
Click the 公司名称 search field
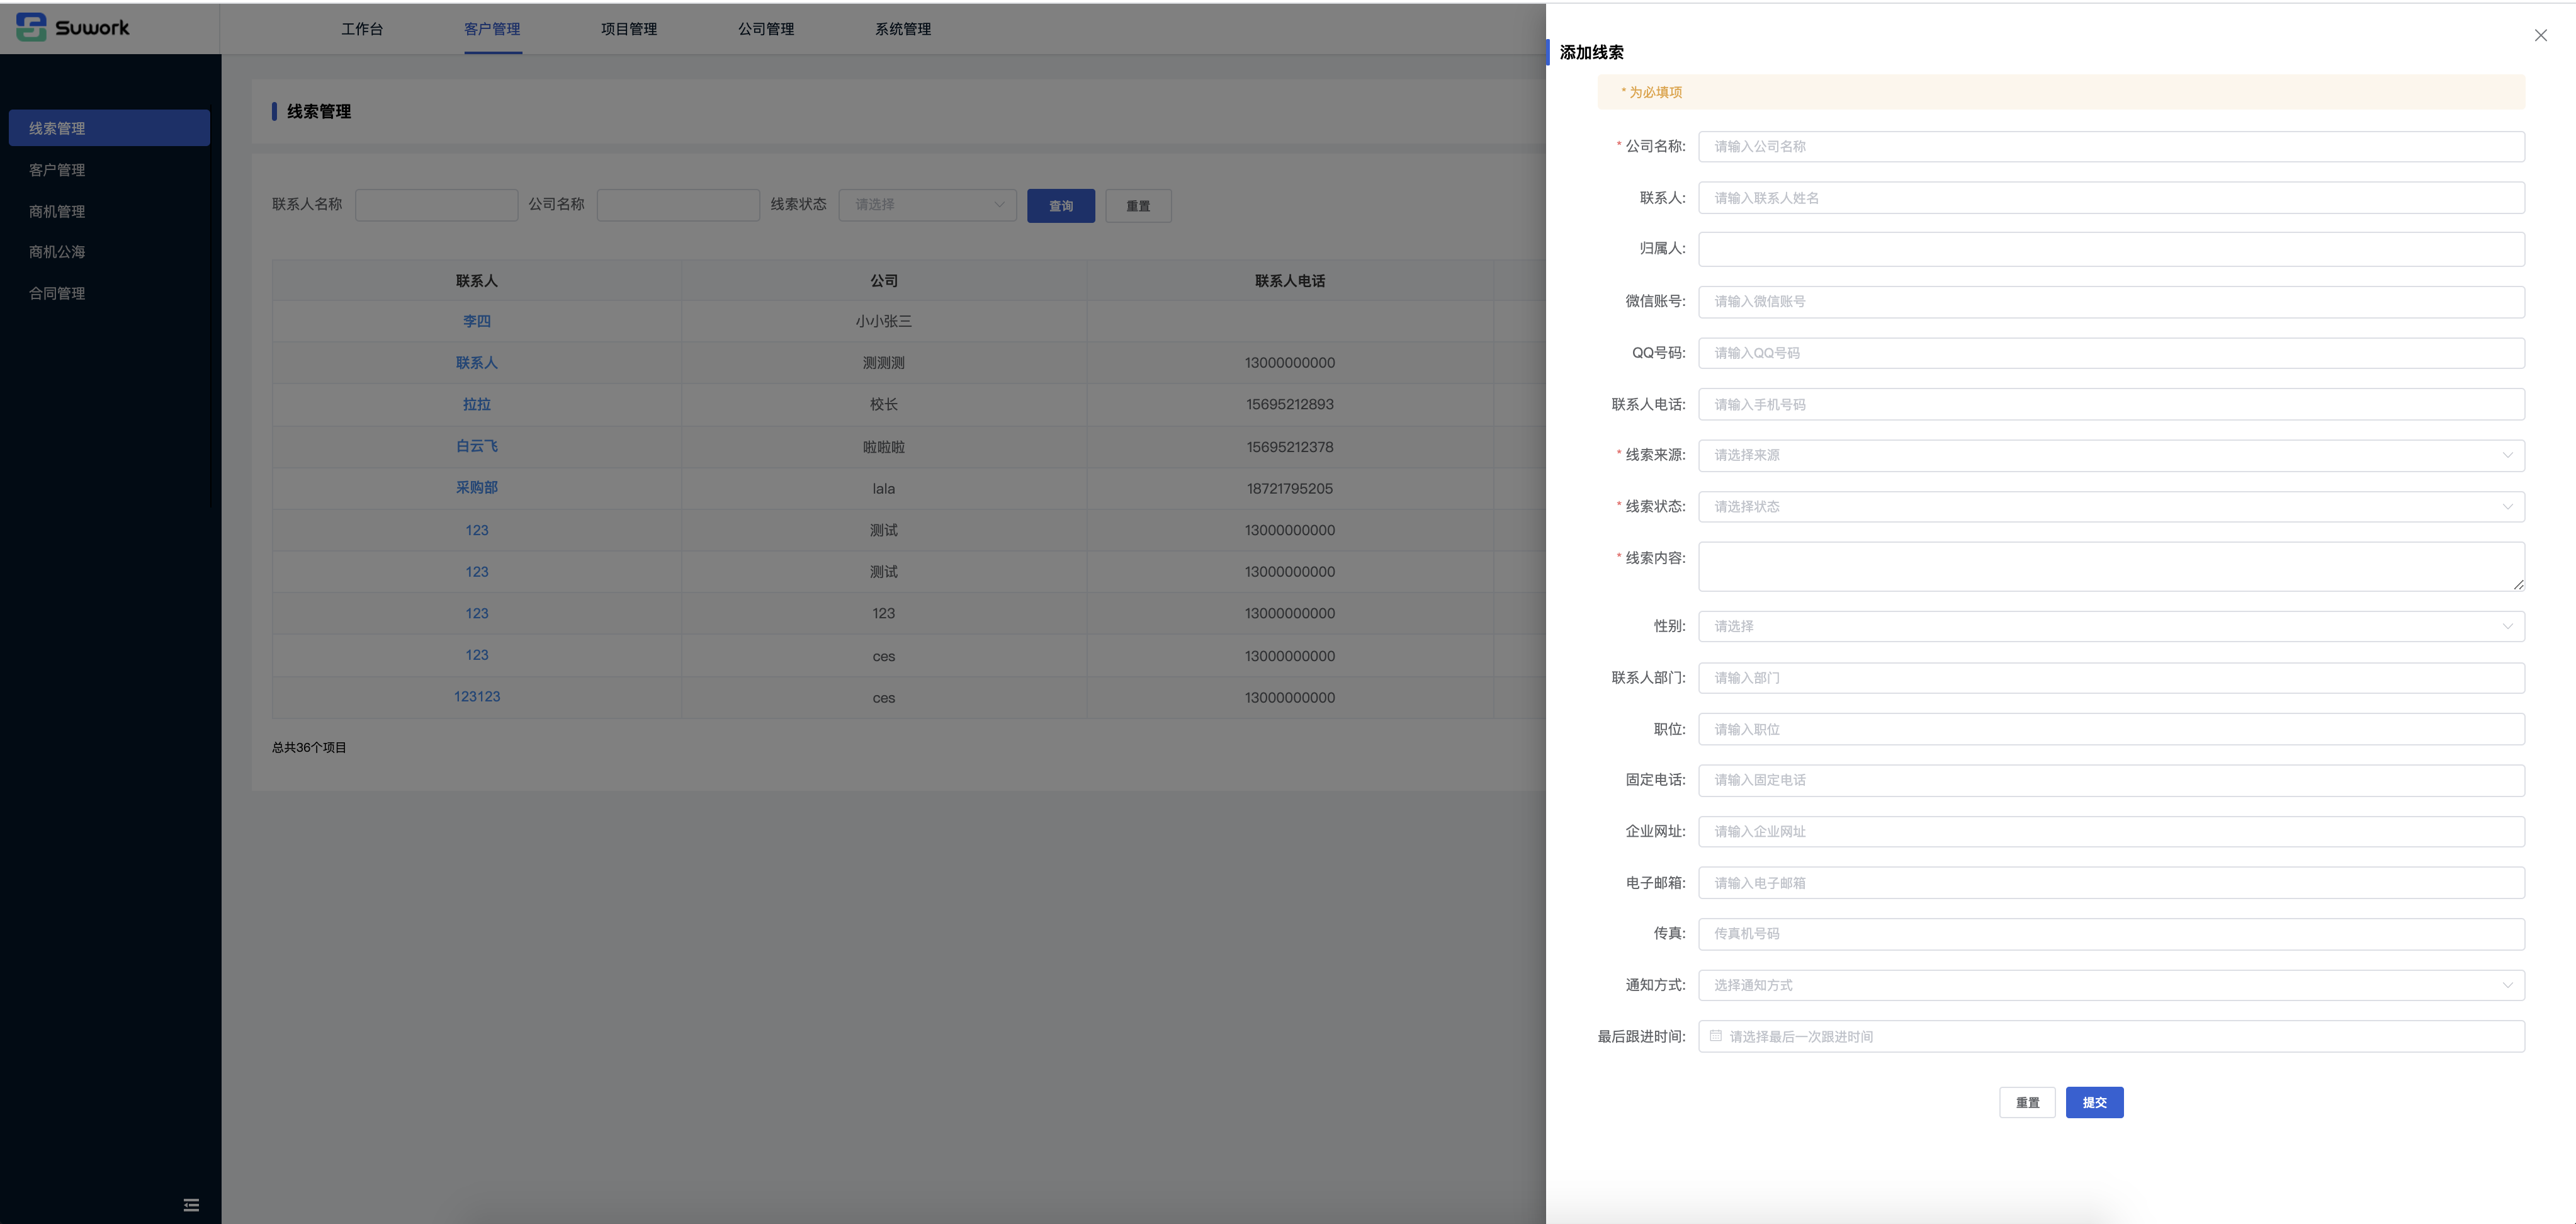678,205
